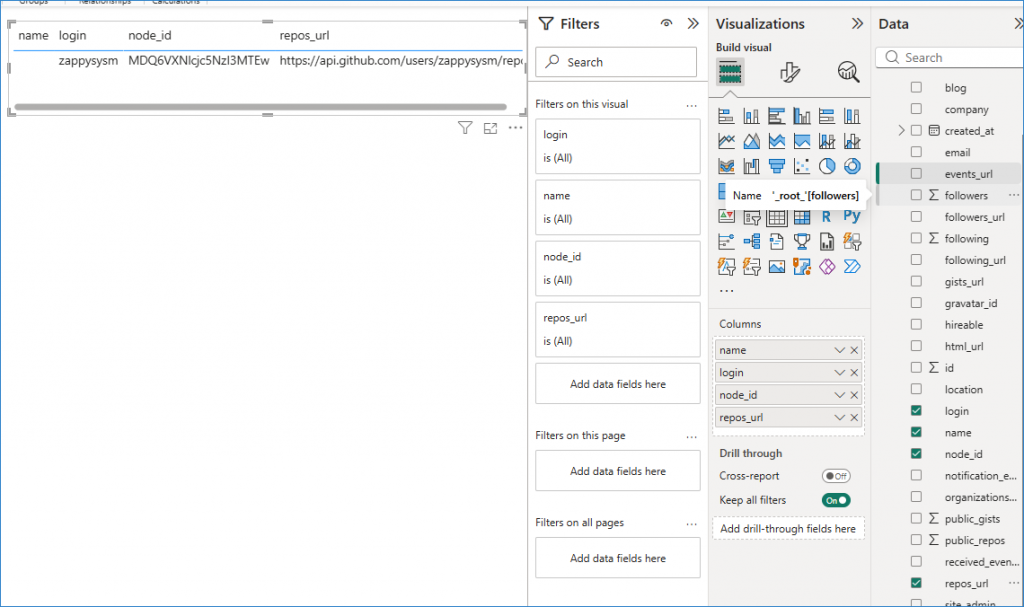Switch to the Analytics tab

click(x=848, y=72)
